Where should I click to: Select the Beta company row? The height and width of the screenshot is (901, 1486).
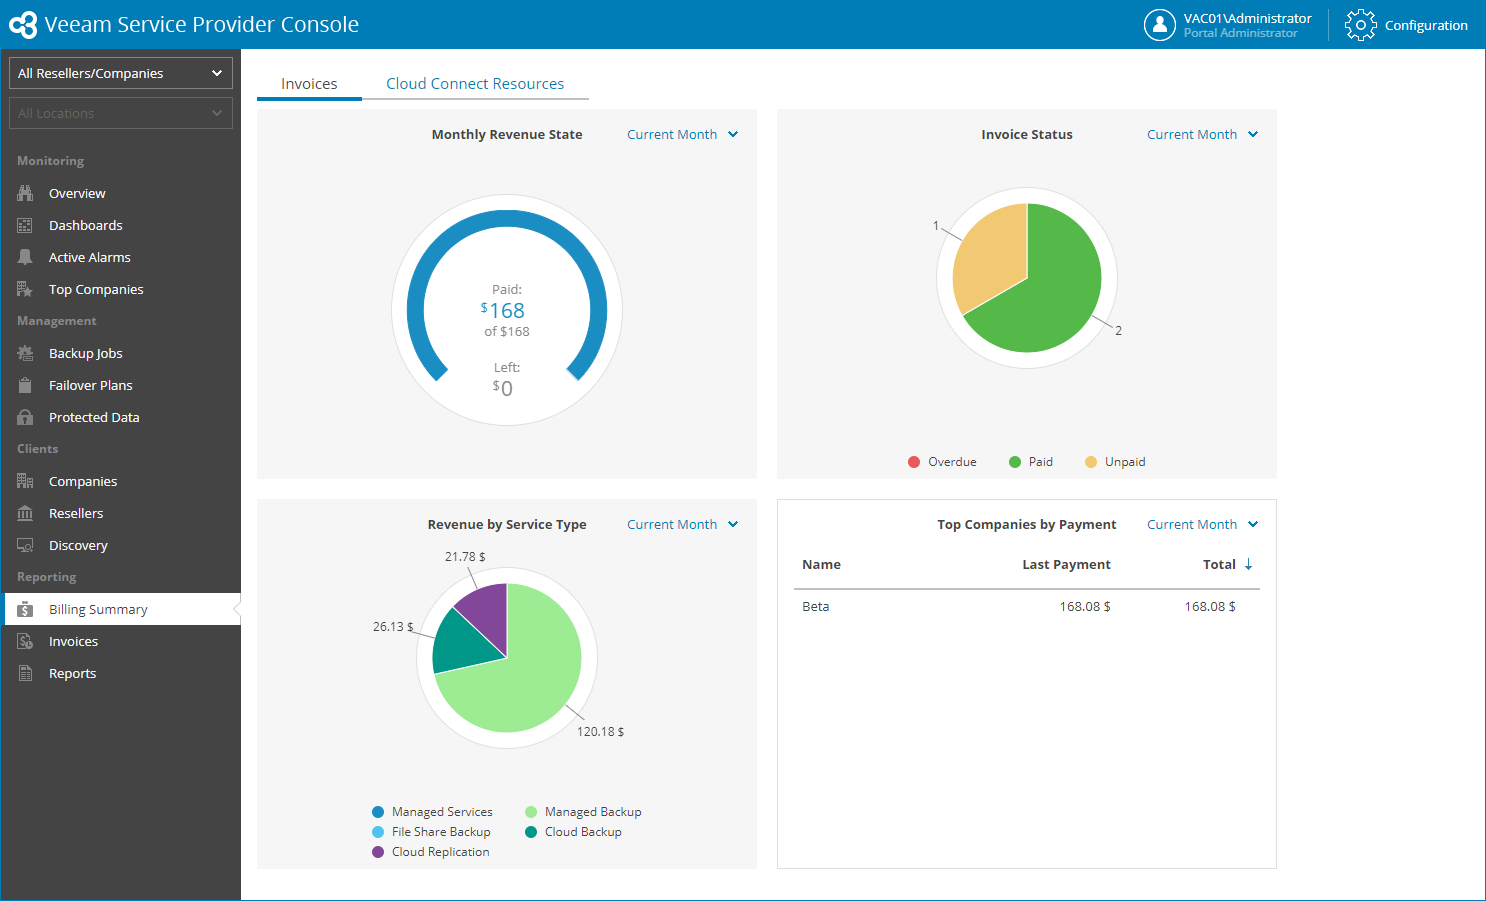(x=1028, y=607)
